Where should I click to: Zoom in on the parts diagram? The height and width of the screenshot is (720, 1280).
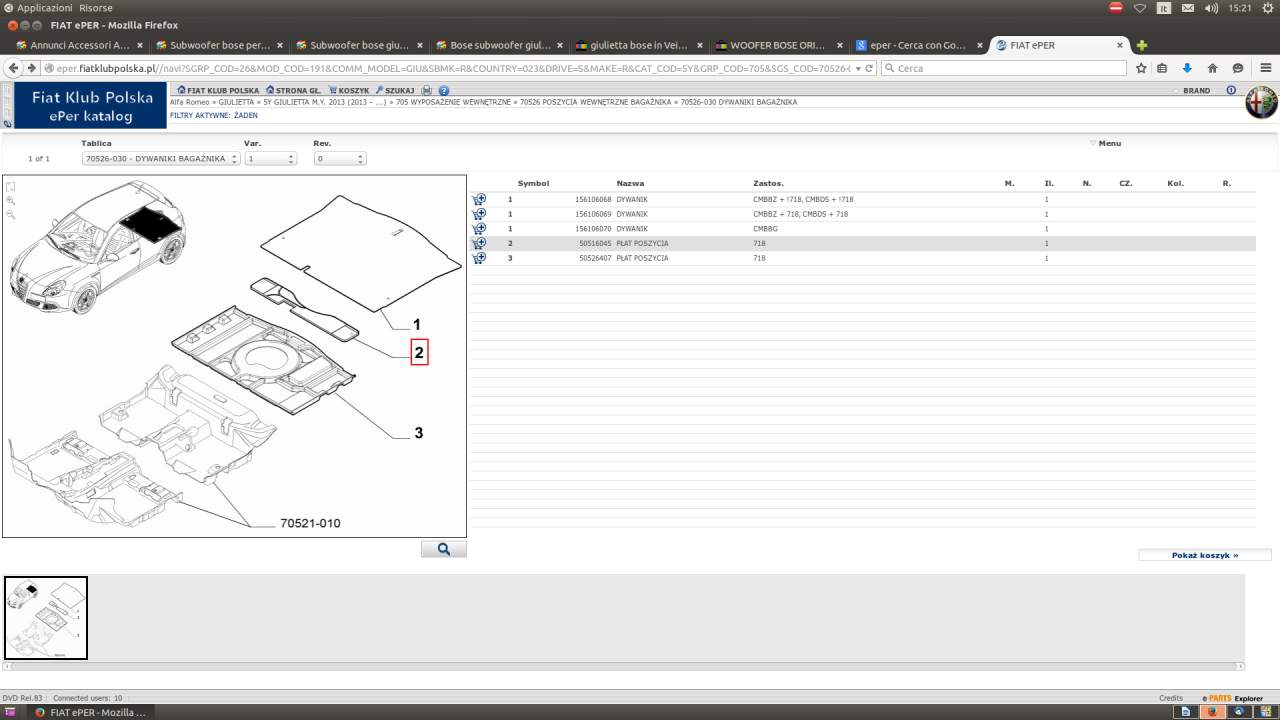pyautogui.click(x=11, y=201)
